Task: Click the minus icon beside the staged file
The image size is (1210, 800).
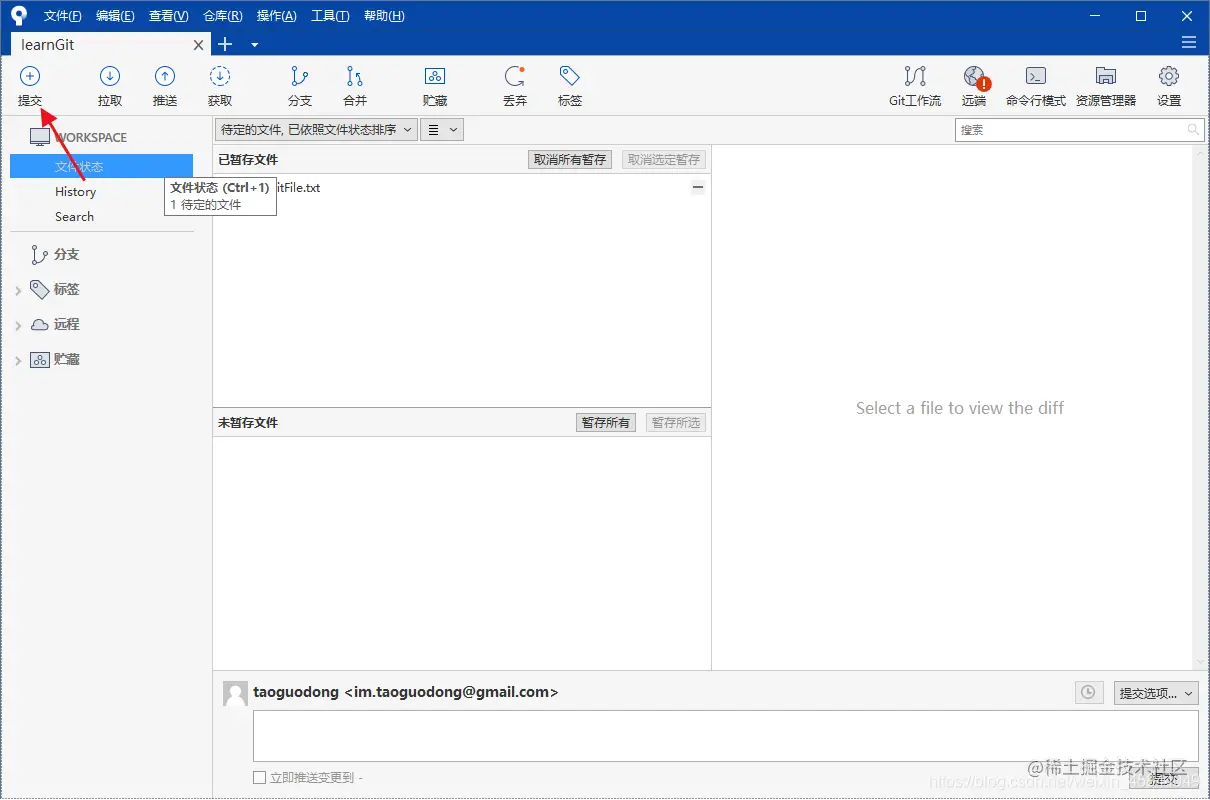Action: 698,187
